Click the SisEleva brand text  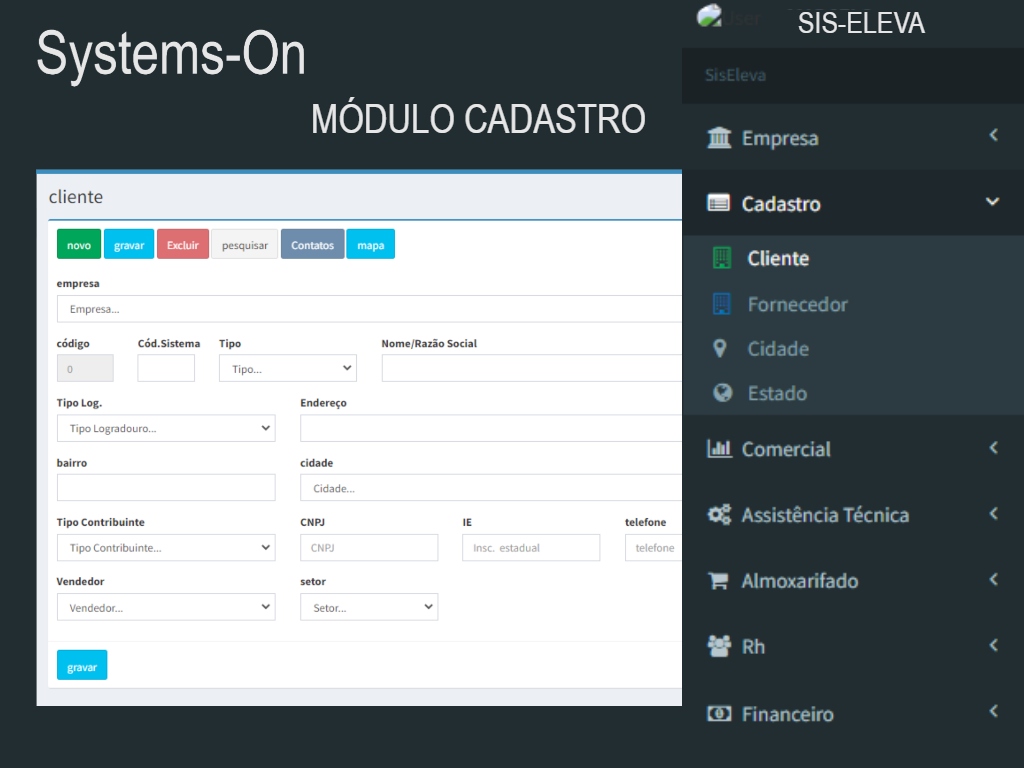[735, 75]
